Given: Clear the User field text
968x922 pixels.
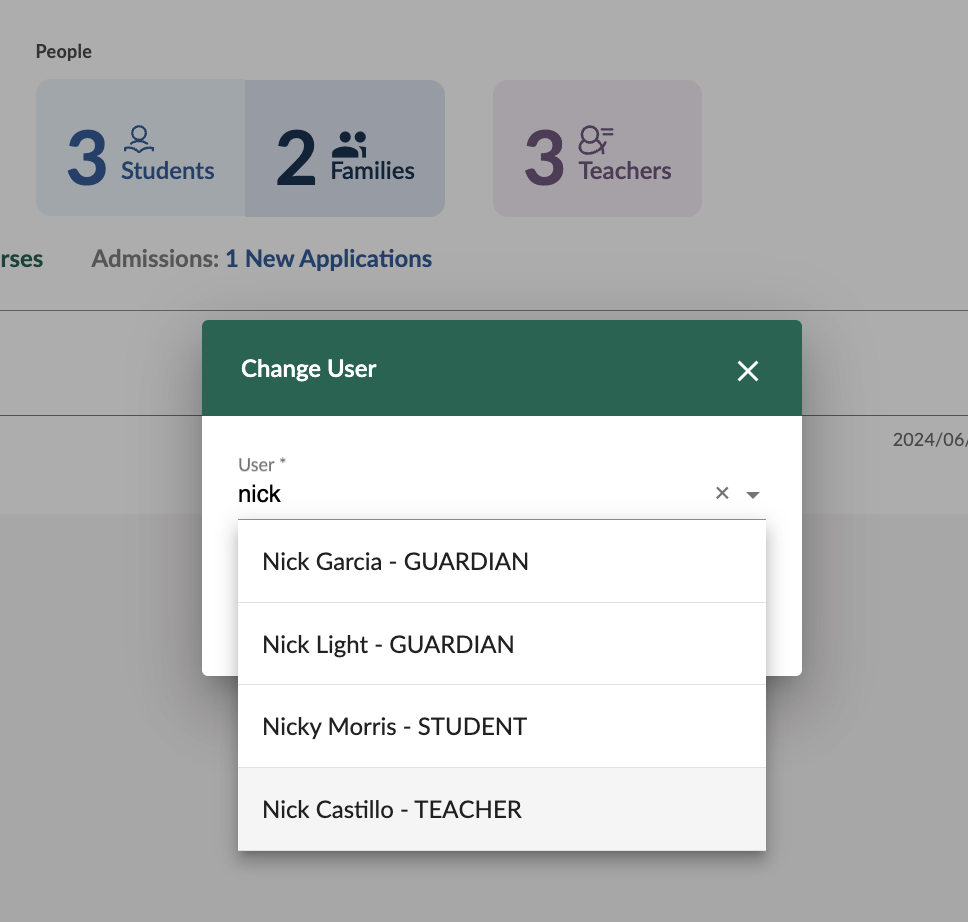Looking at the screenshot, I should [x=722, y=493].
